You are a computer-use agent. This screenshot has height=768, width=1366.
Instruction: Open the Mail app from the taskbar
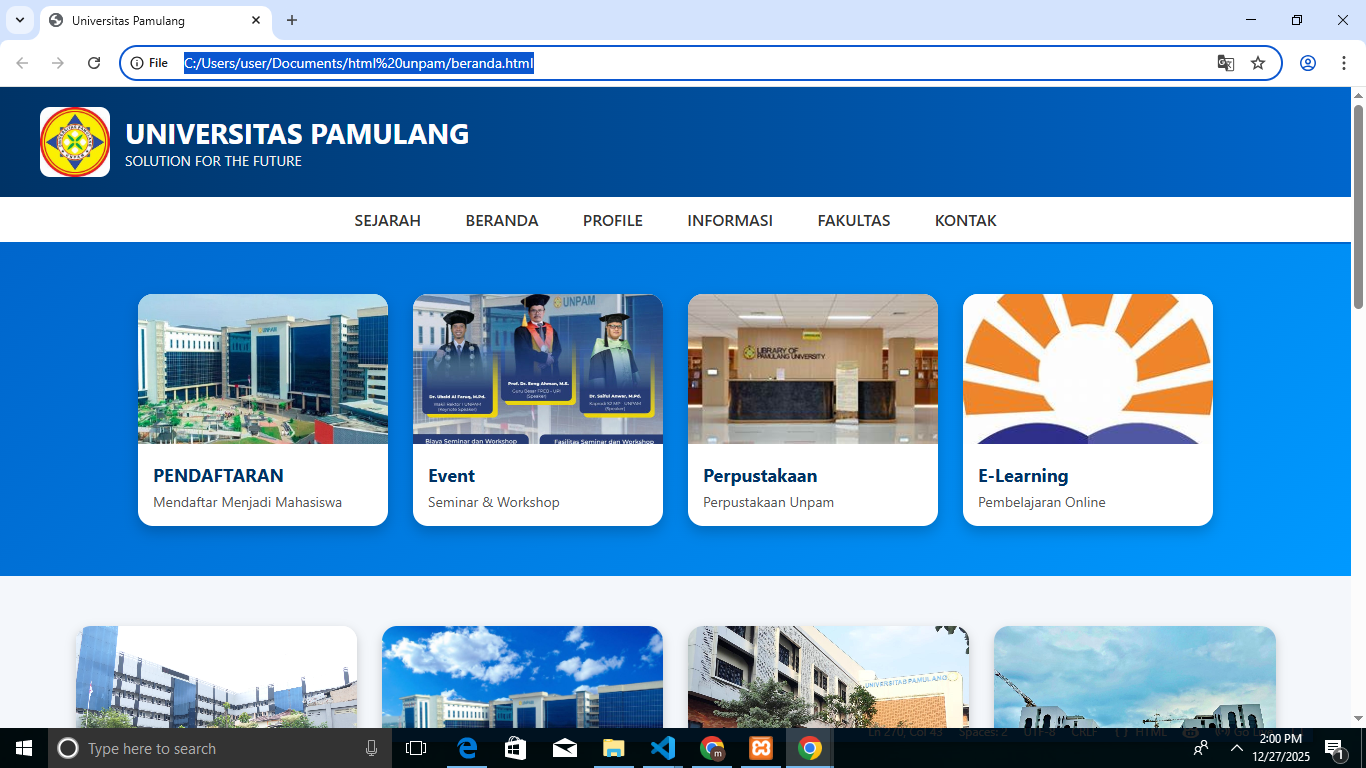[565, 748]
